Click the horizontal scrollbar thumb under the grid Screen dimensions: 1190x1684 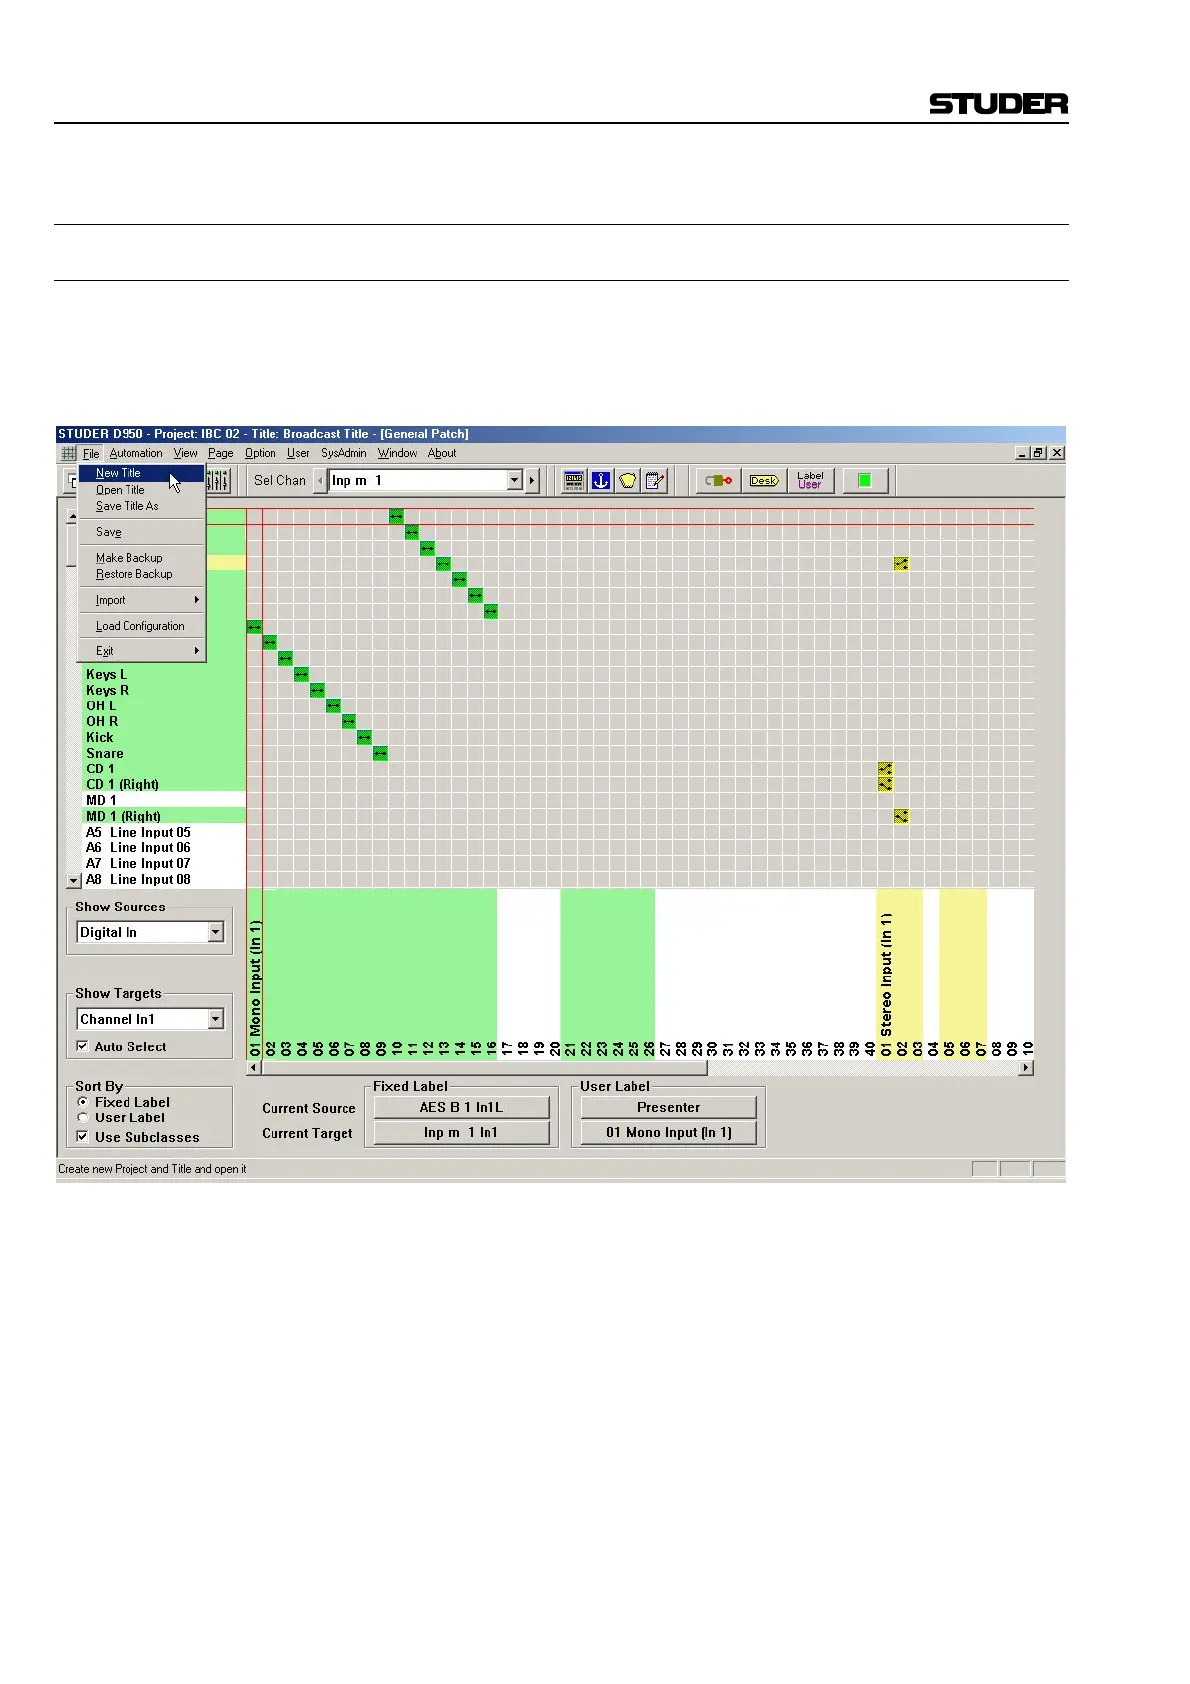coord(484,1068)
